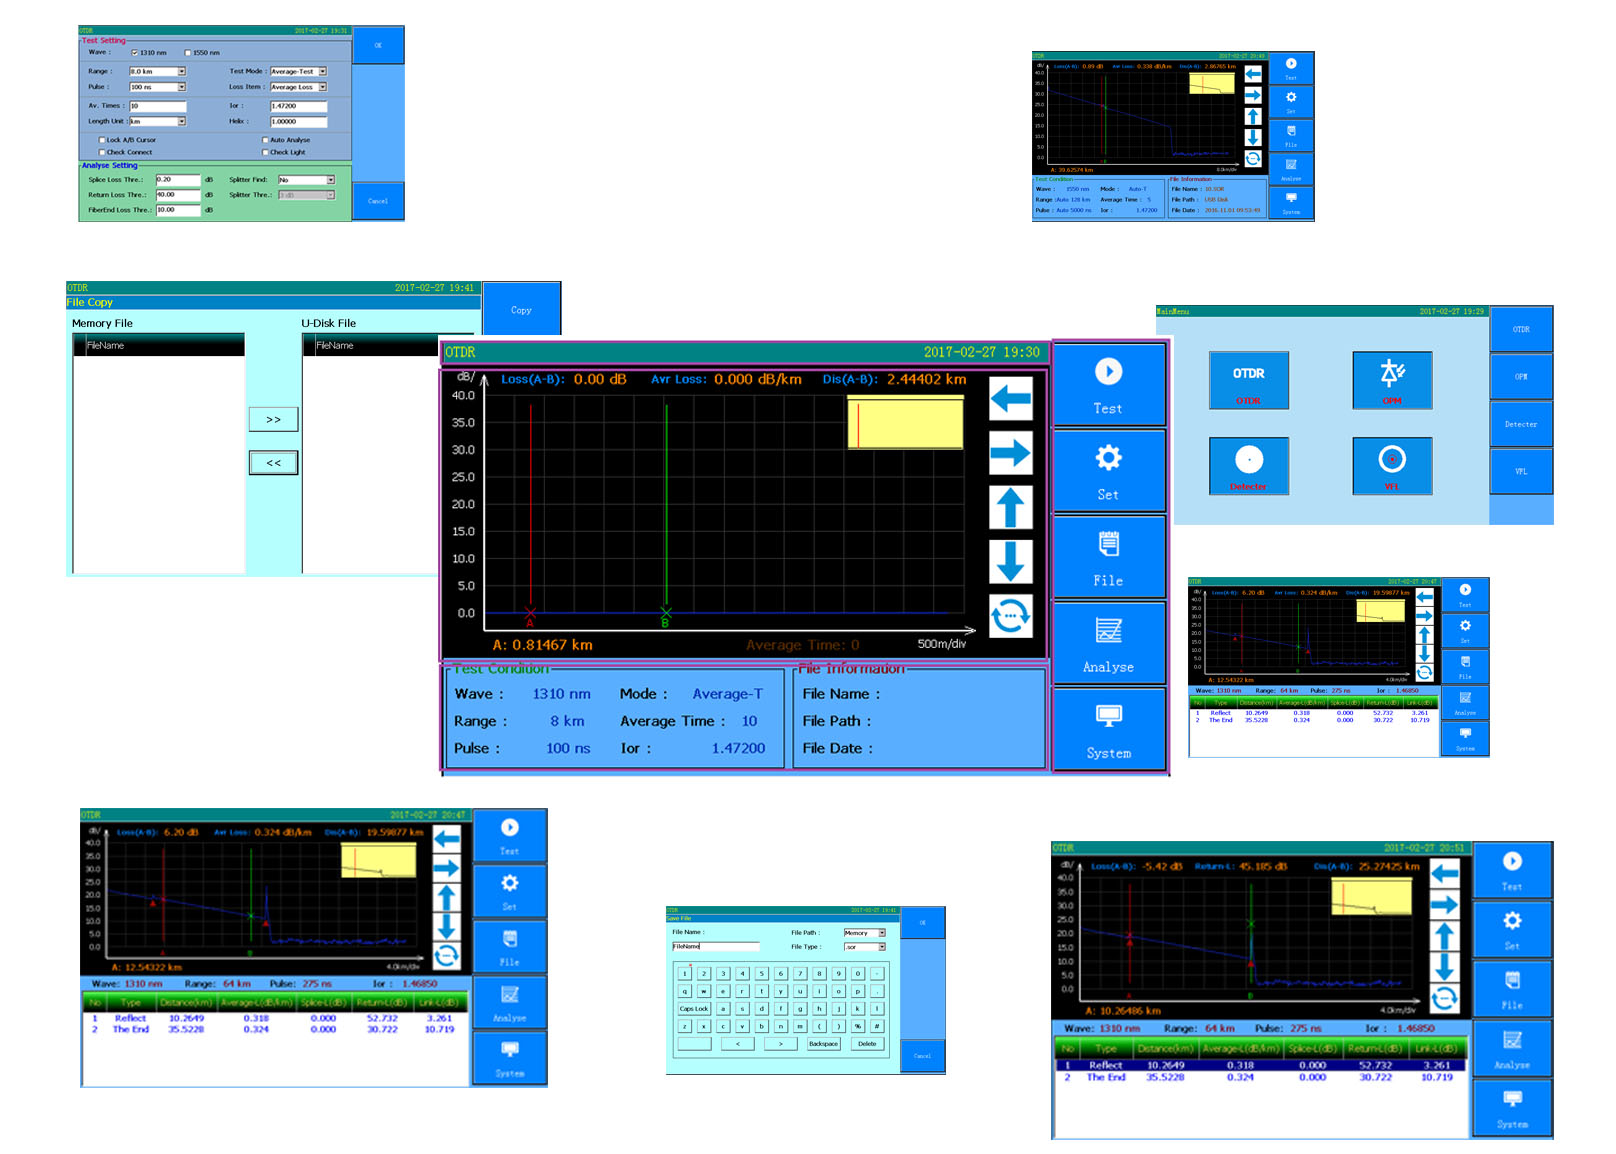Image resolution: width=1616 pixels, height=1154 pixels.
Task: Enable Check Light checkbox
Action: (x=265, y=153)
